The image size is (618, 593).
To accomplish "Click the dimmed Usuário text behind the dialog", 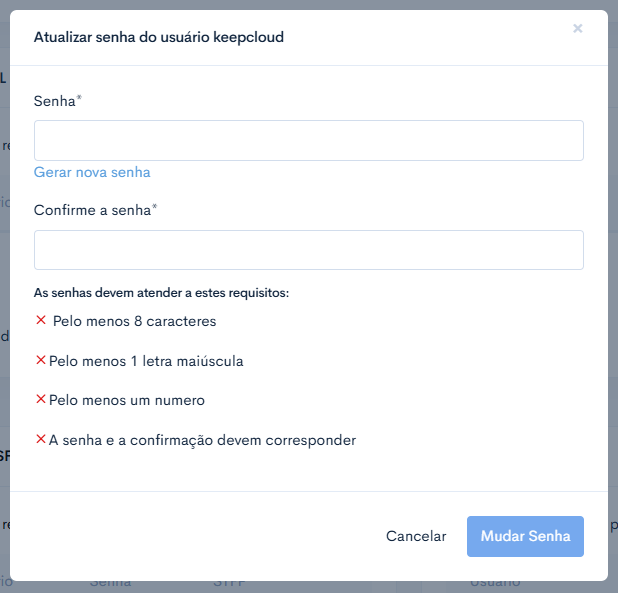I will pyautogui.click(x=495, y=584).
